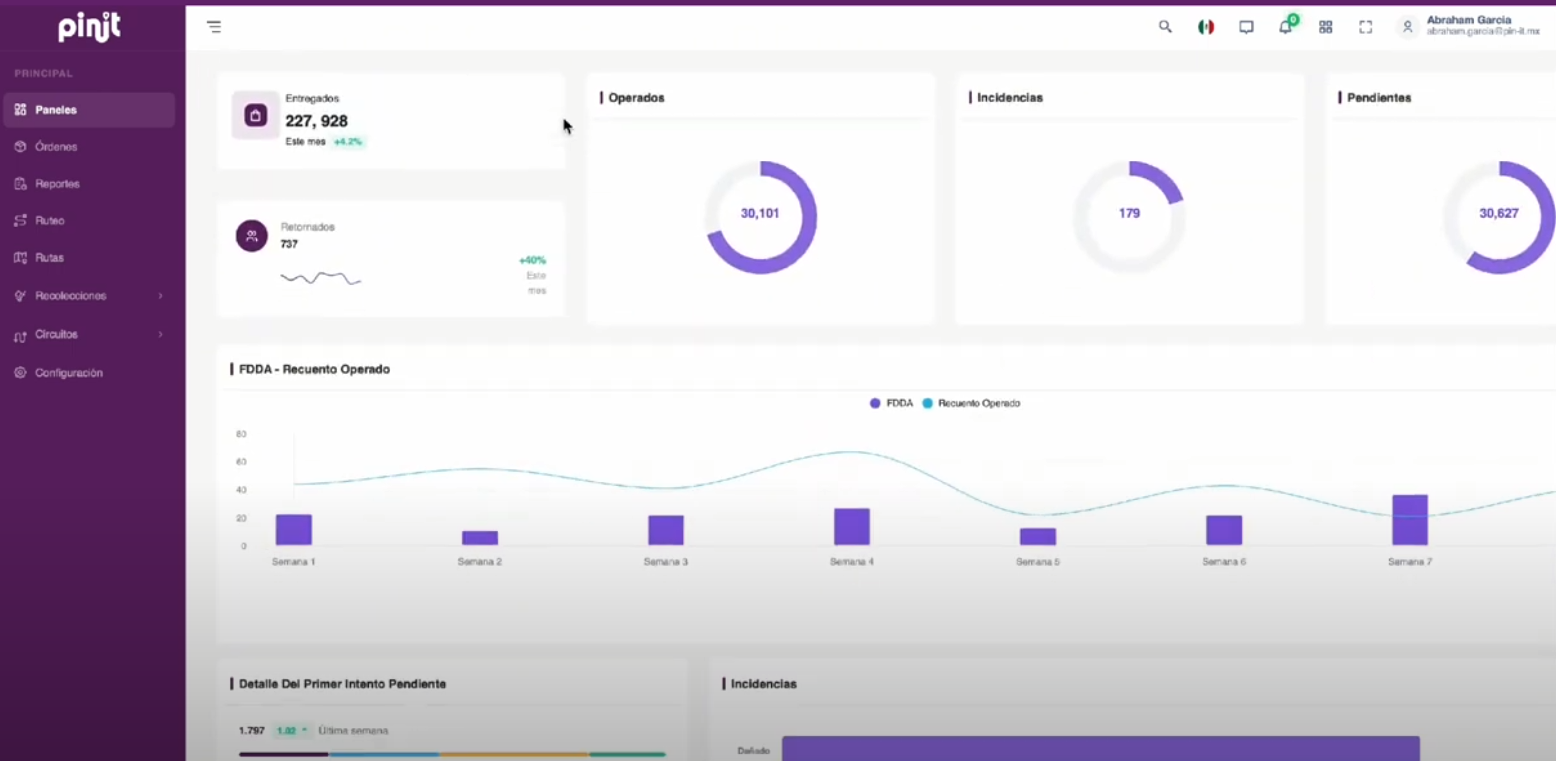Screen dimensions: 1556x761
Task: Expand the Recolecciones sidebar submenu
Action: (x=89, y=296)
